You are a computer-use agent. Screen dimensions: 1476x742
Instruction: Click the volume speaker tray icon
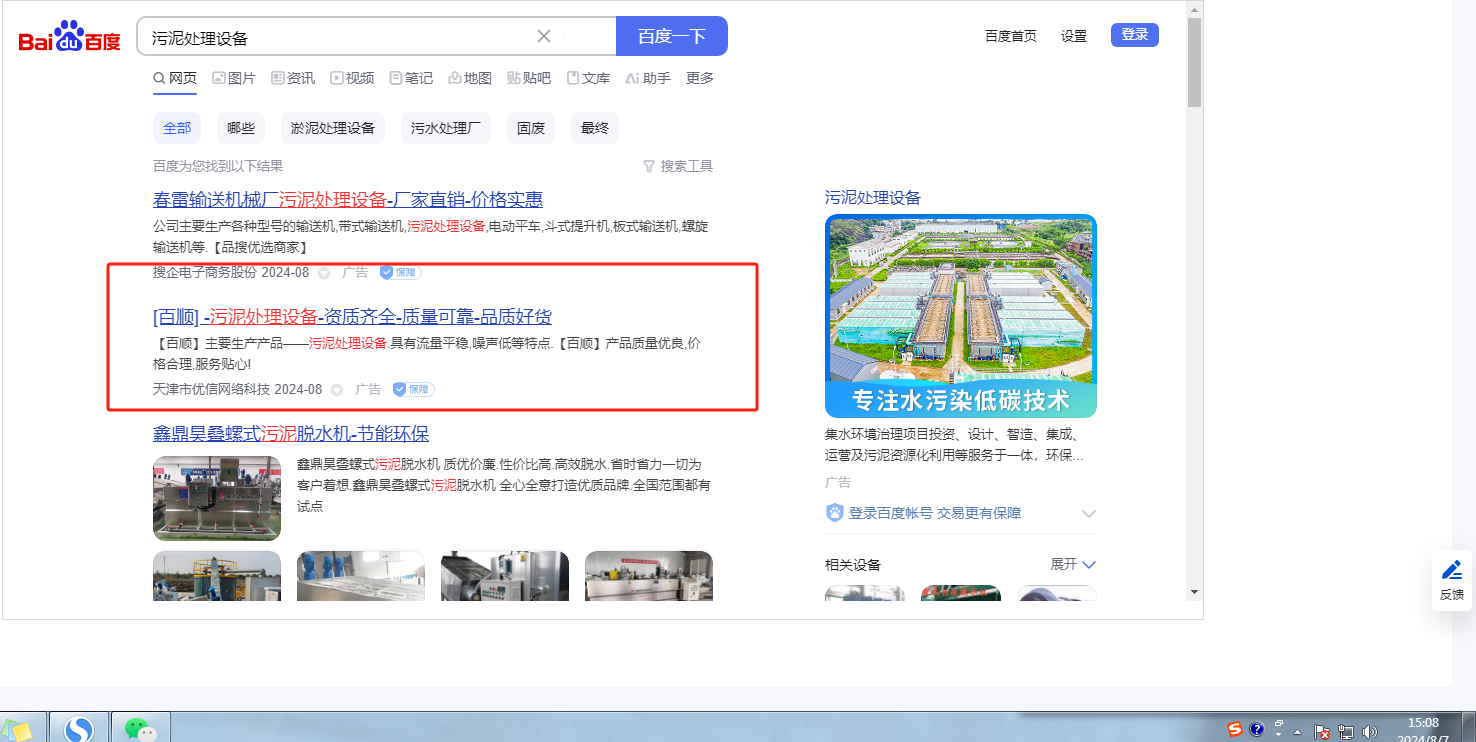(x=1369, y=731)
